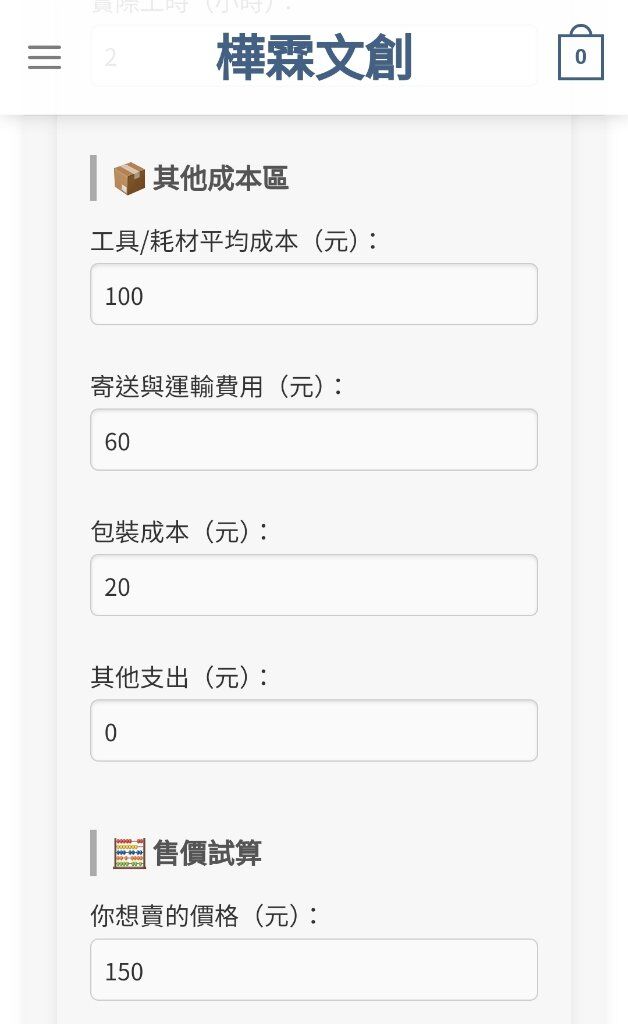Screen dimensions: 628x1024
Task: Click the 工具/耗材平均成本(元) label
Action: pyautogui.click(x=234, y=241)
